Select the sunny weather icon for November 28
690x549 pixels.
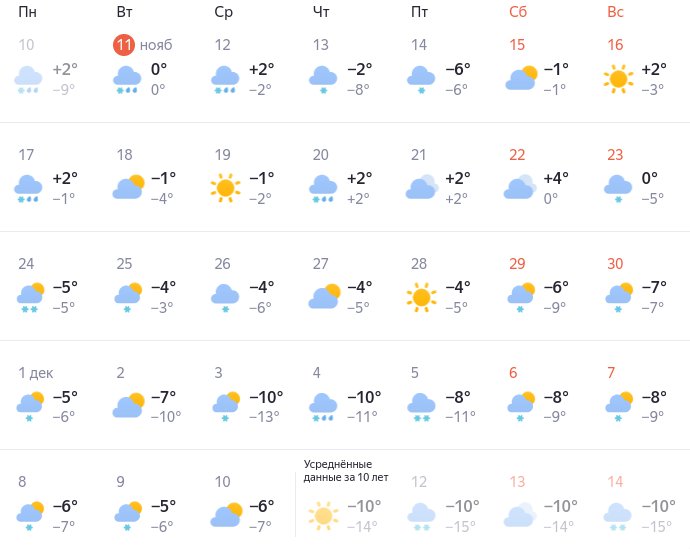point(421,297)
